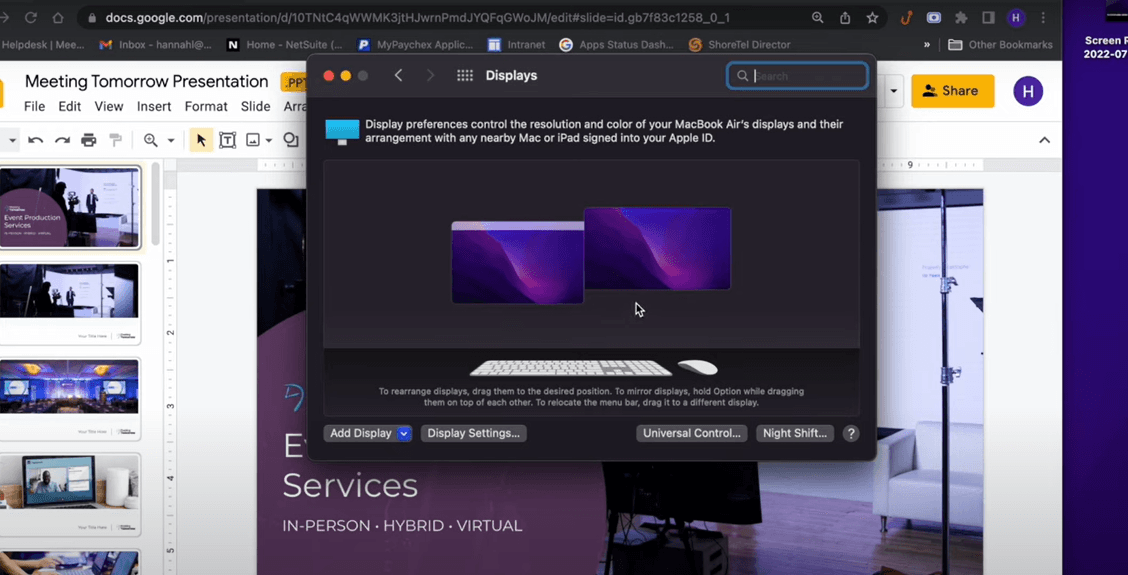Click the Share button in Slides

tap(952, 91)
